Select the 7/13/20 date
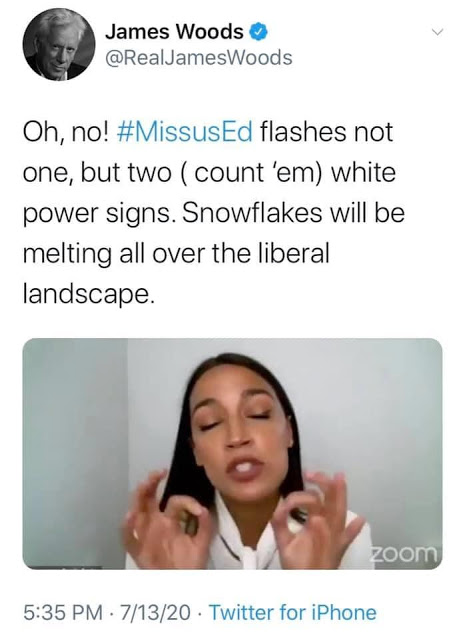465x640 pixels. [x=155, y=612]
